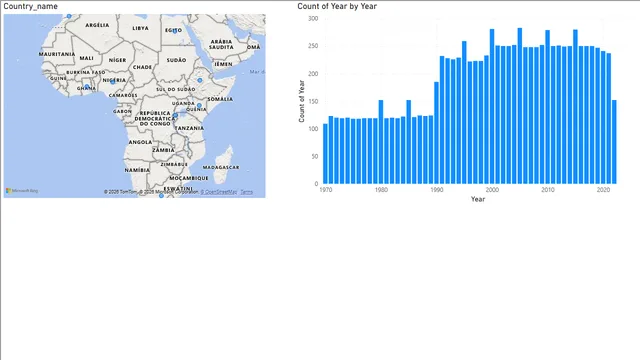
Task: Select the tall bar at 2000
Action: (x=492, y=107)
